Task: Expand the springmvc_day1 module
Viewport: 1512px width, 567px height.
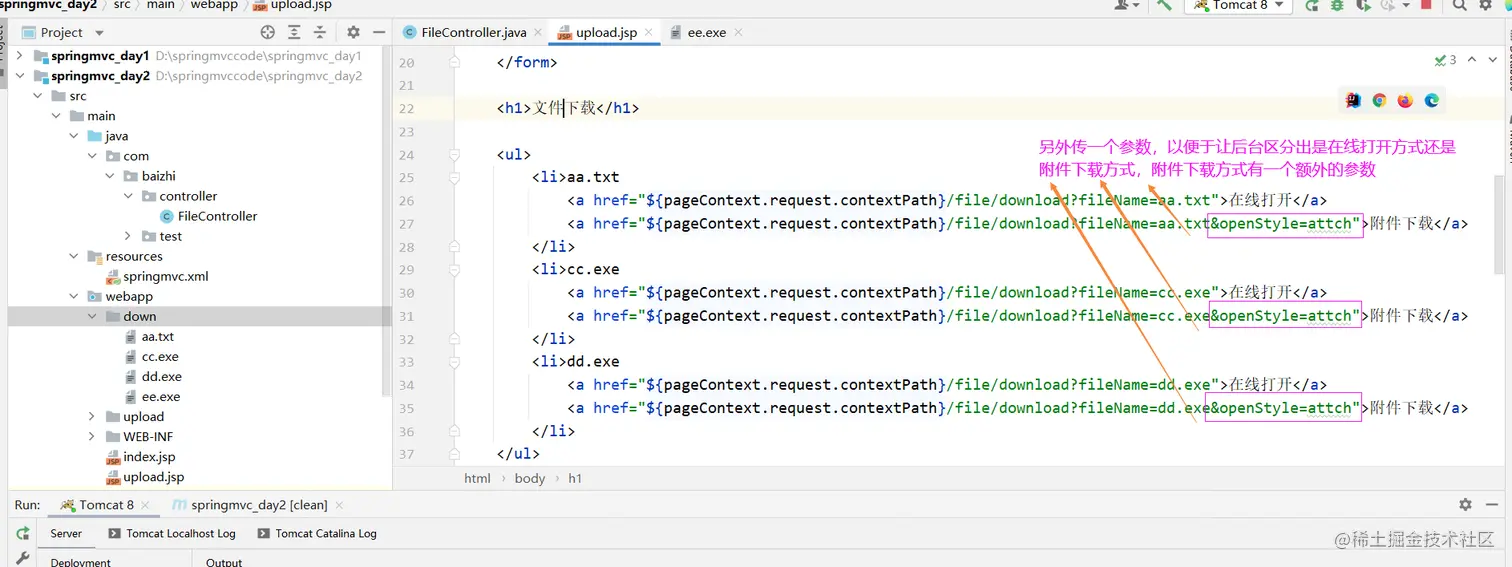Action: tap(19, 56)
